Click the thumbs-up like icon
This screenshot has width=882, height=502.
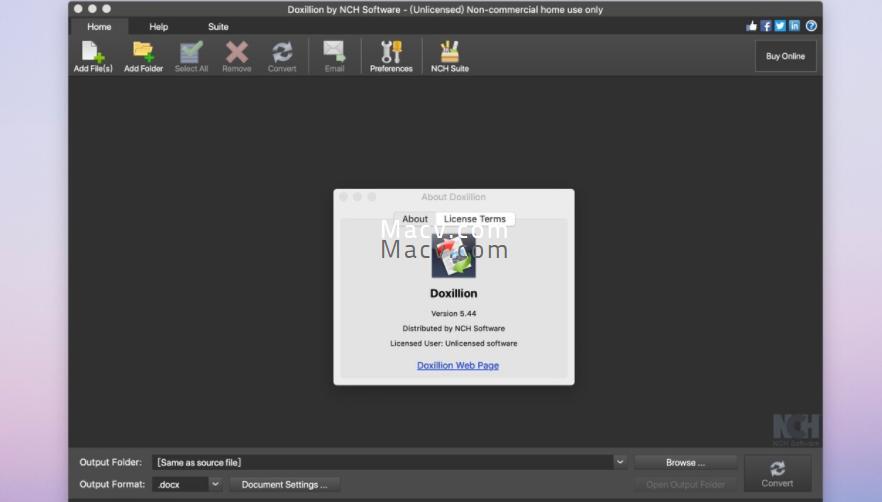coord(752,26)
